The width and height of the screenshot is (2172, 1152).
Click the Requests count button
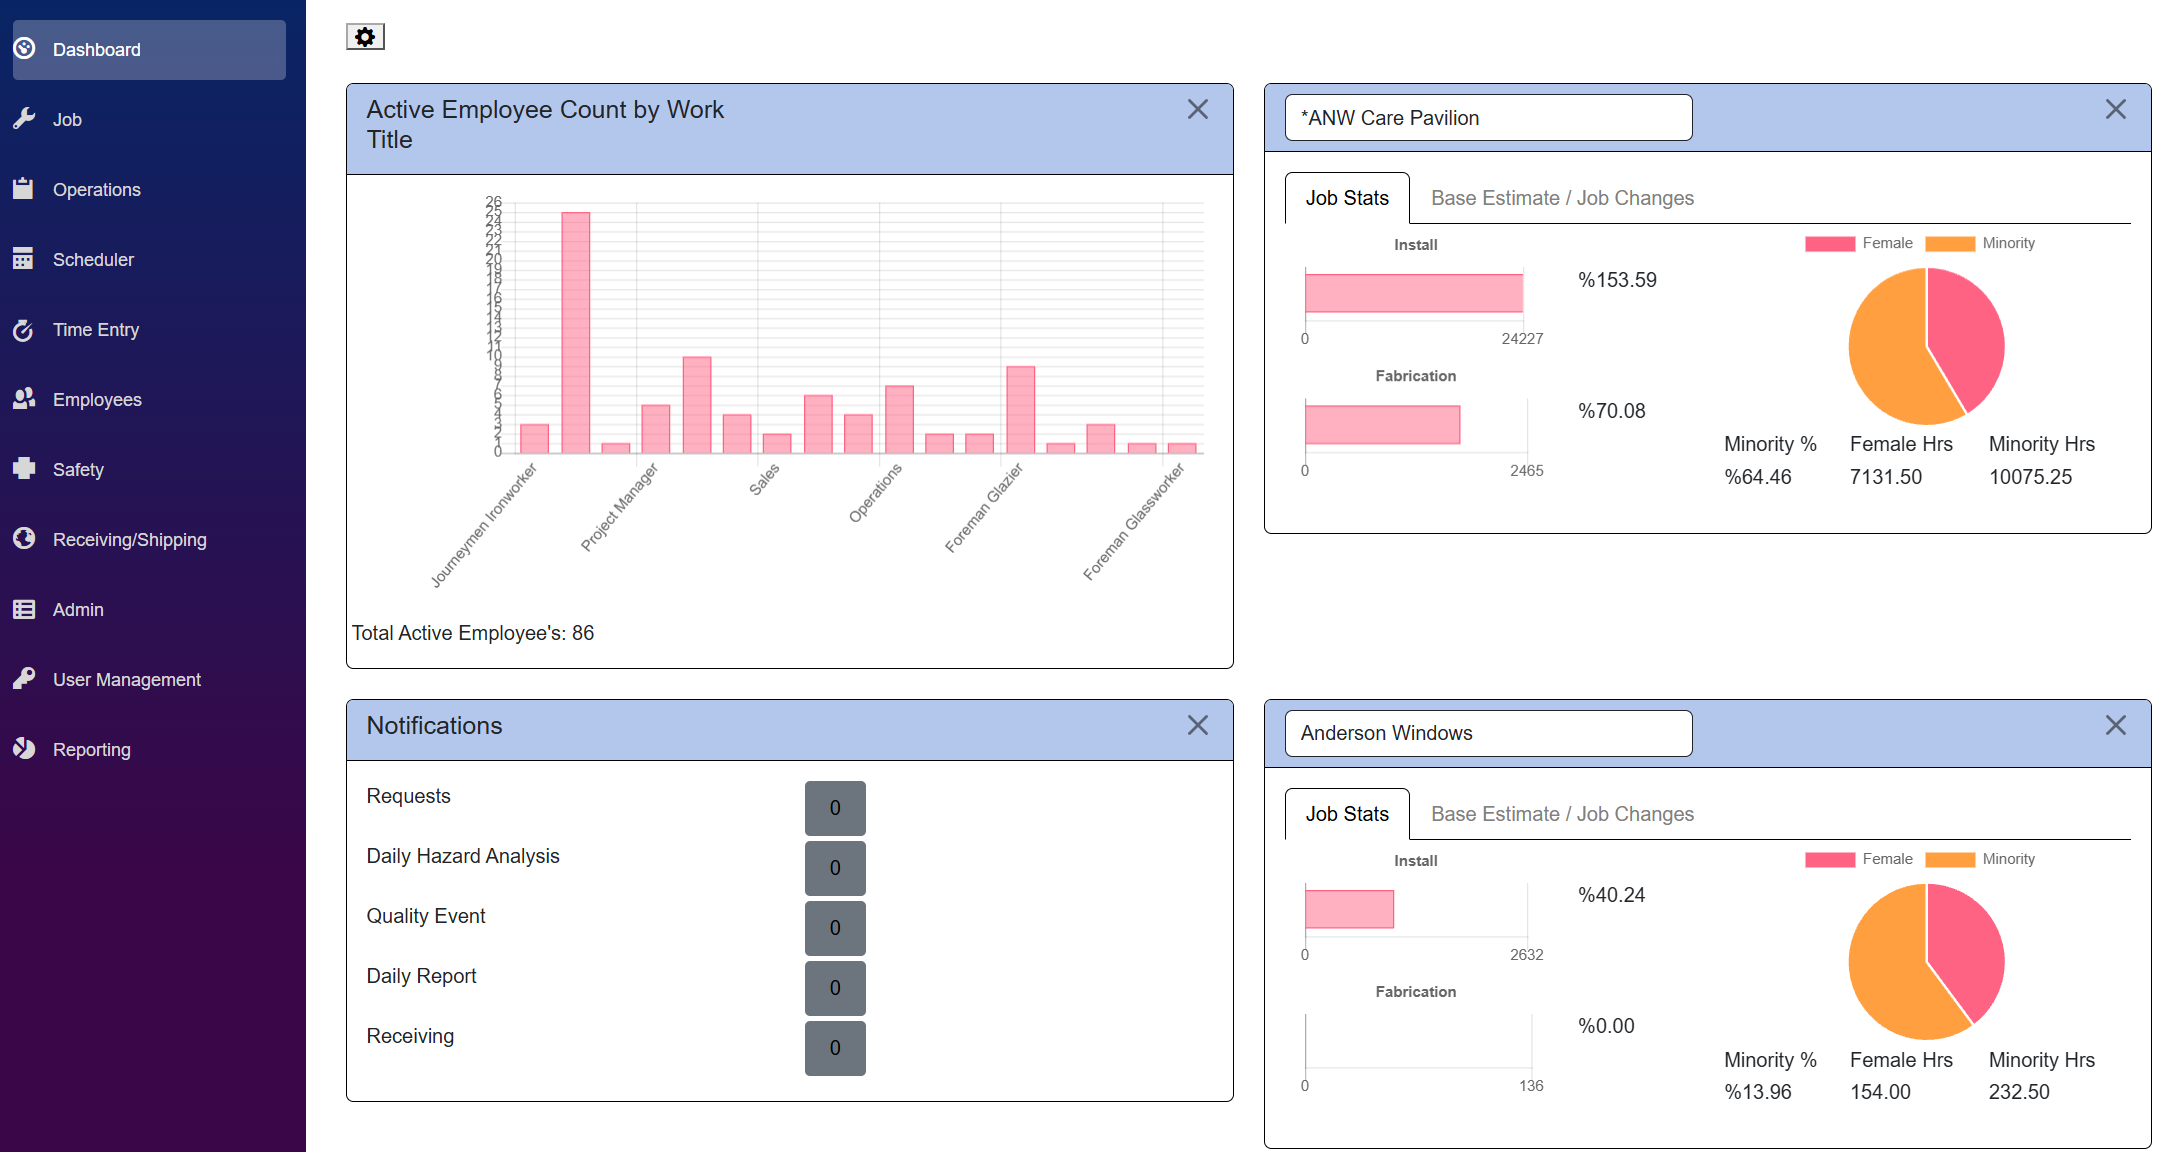pos(835,808)
